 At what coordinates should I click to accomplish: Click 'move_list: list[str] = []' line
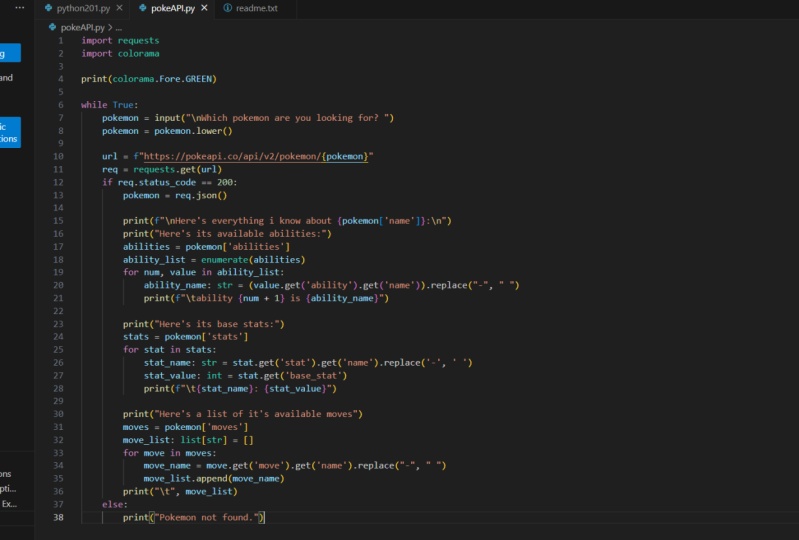click(x=188, y=440)
